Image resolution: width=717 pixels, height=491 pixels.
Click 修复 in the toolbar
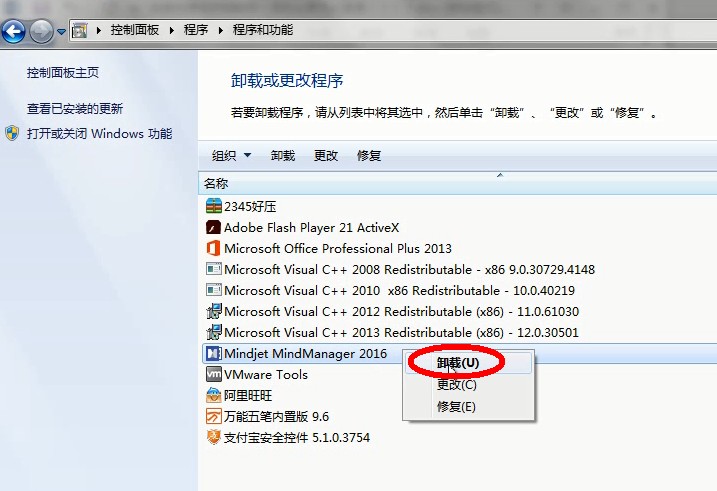click(x=369, y=156)
